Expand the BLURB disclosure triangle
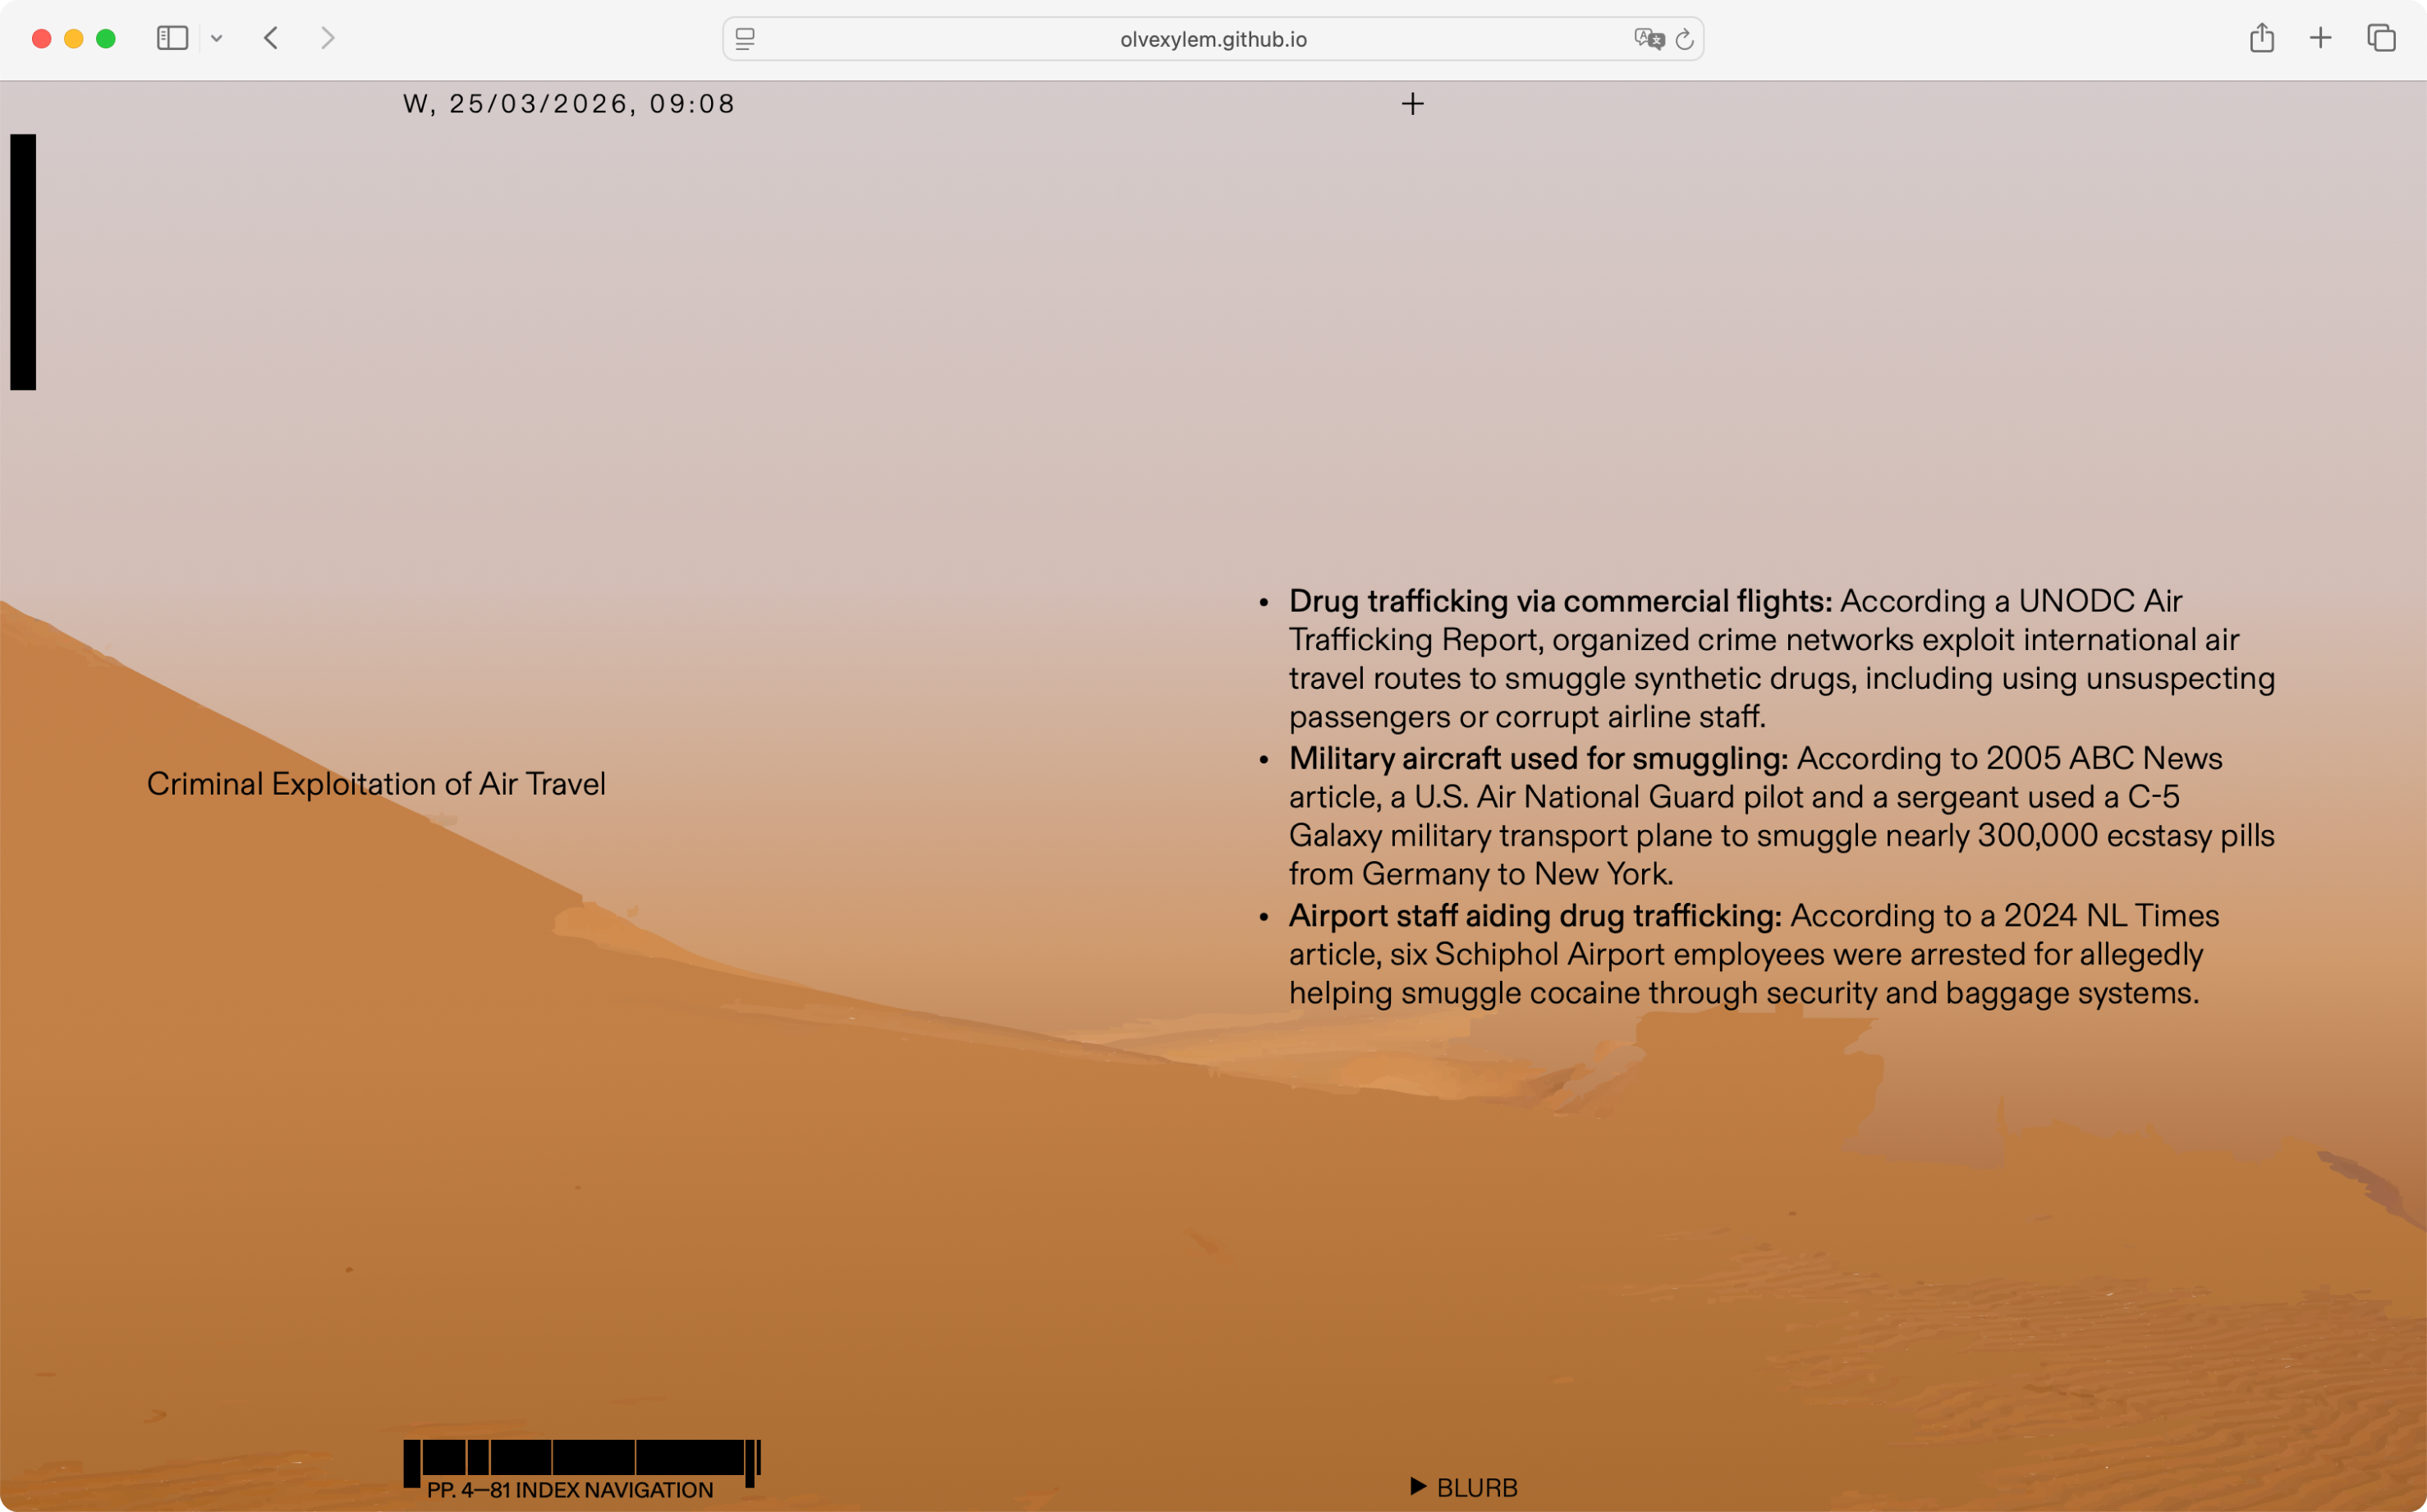 coord(1417,1486)
